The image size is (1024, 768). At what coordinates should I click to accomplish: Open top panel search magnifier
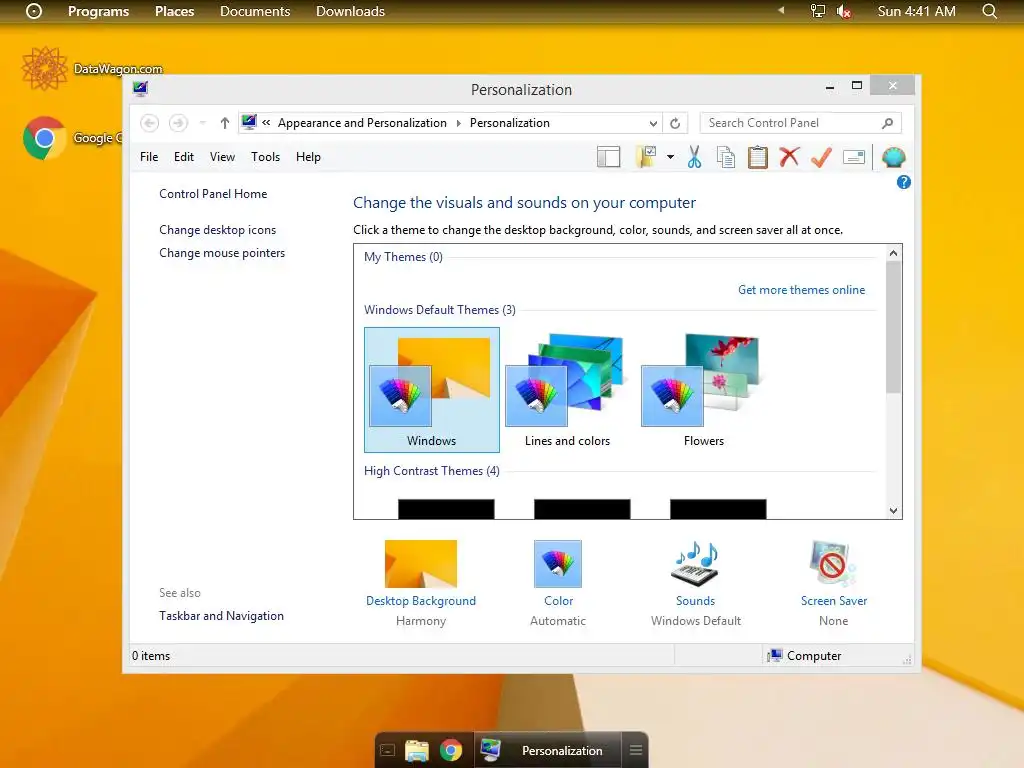[989, 11]
